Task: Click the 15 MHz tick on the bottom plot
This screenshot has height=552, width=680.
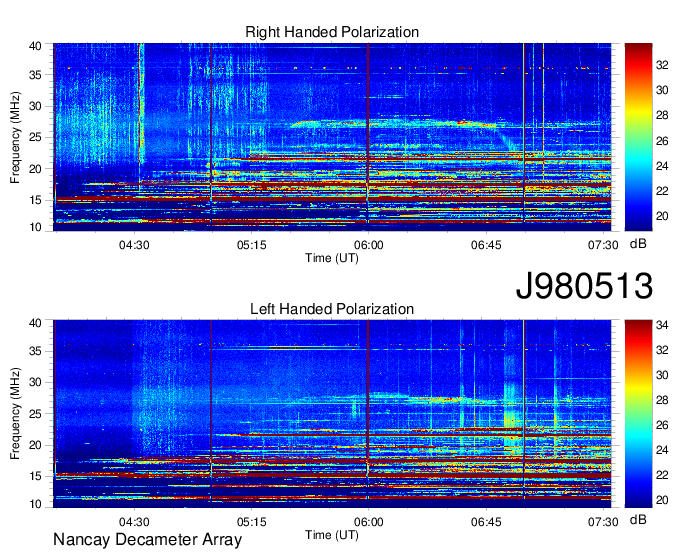Action: pos(35,477)
